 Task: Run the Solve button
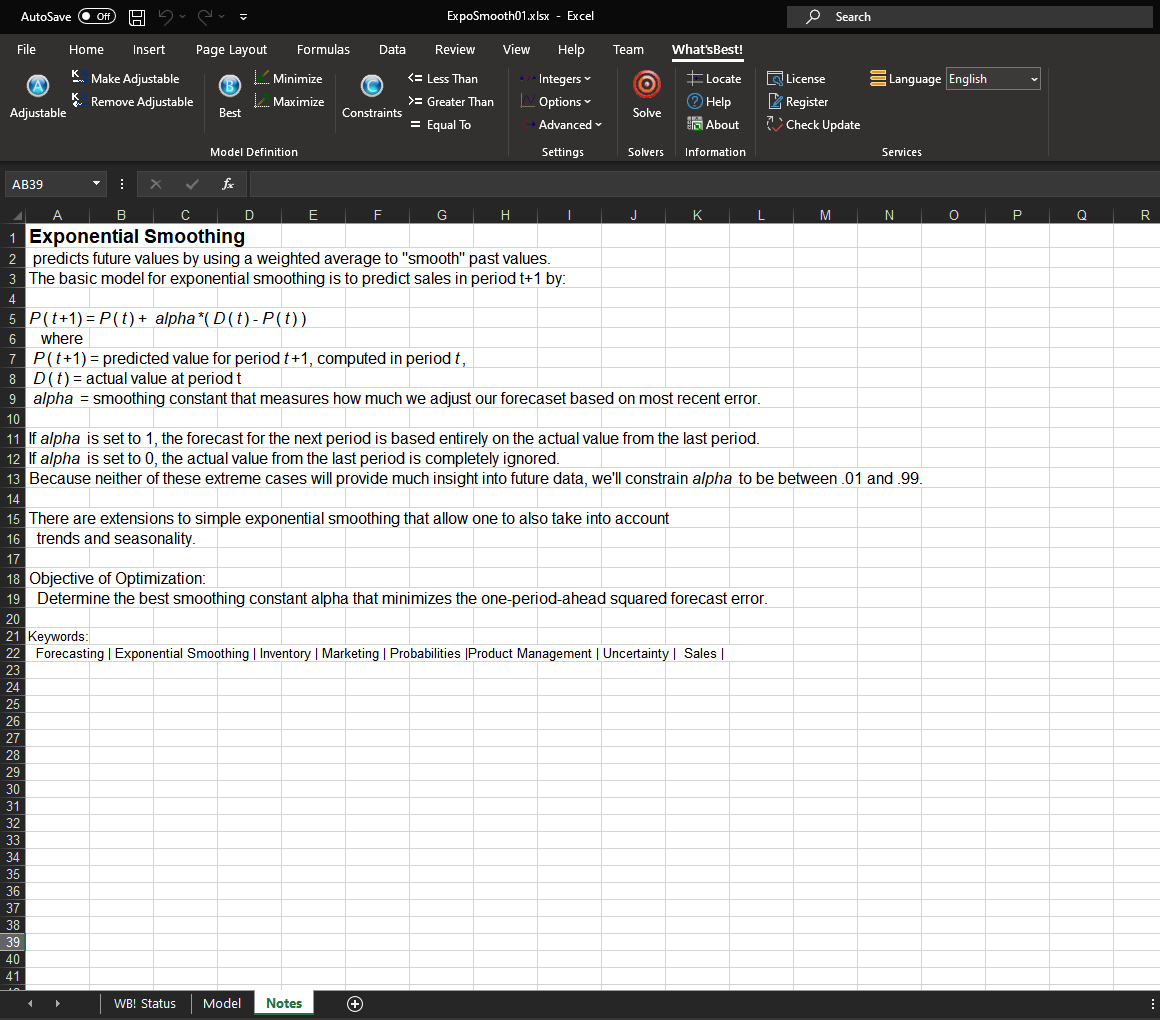647,95
